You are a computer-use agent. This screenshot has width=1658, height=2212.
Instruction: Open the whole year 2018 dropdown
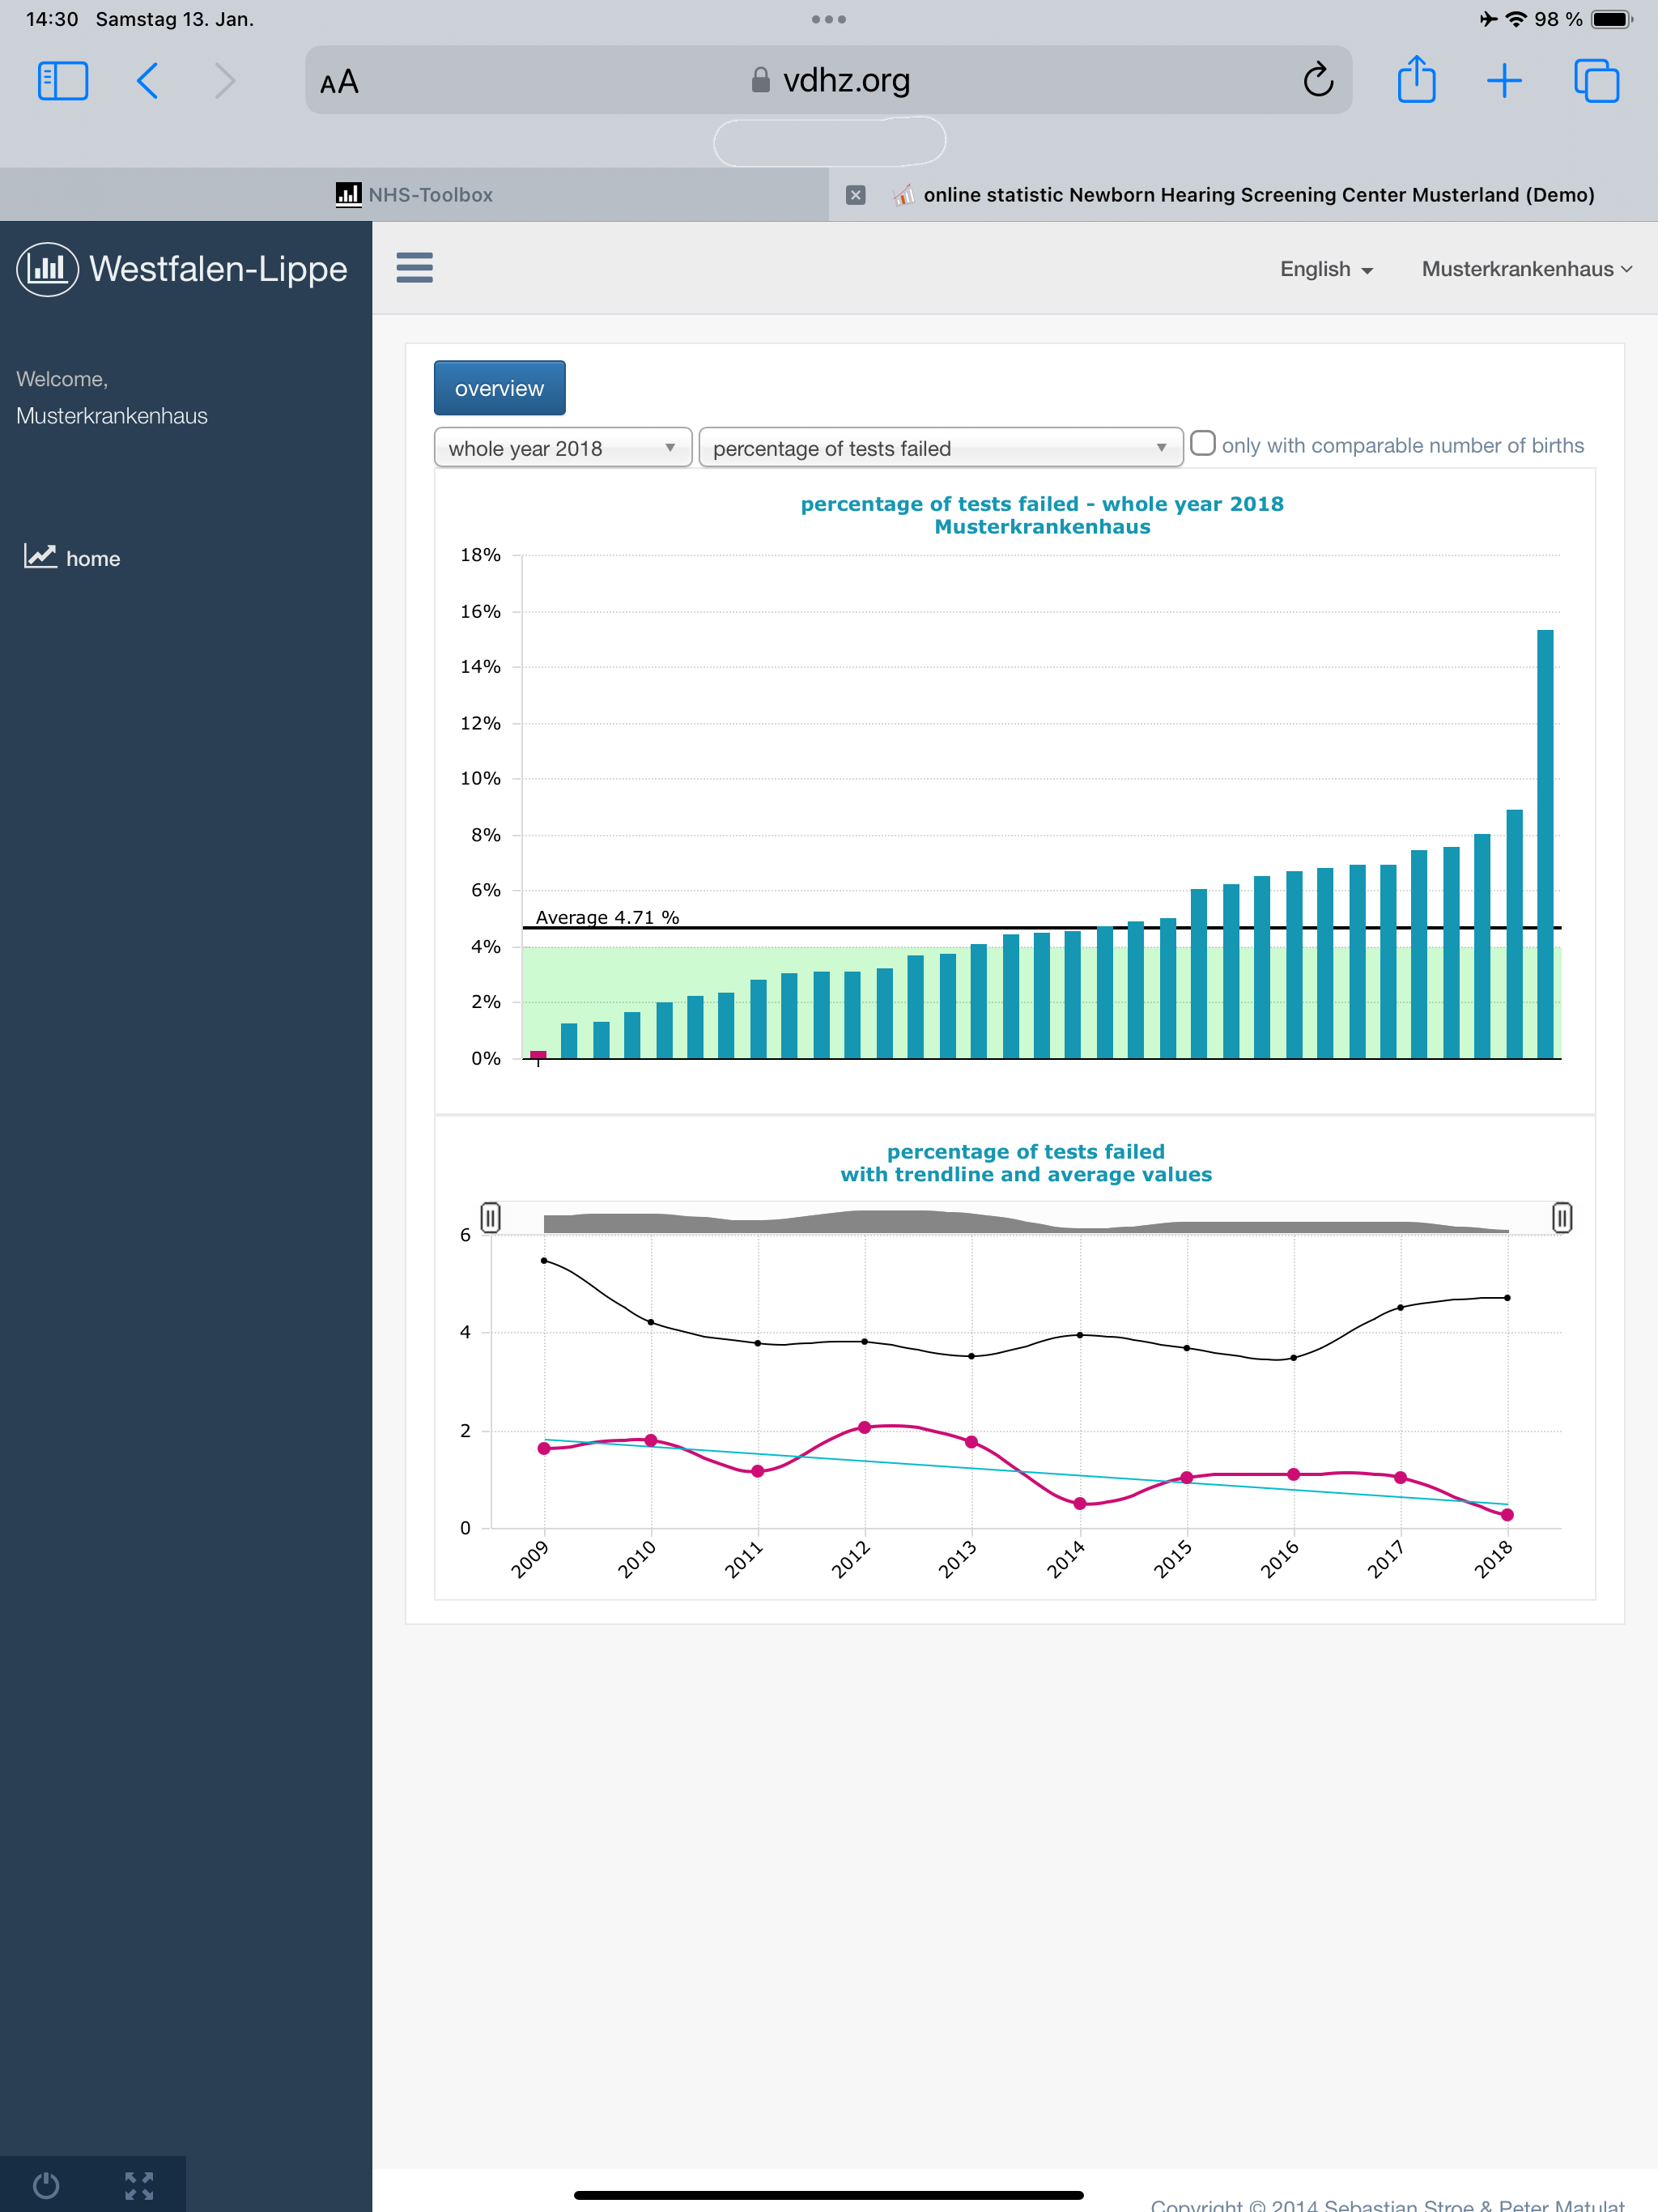[x=562, y=448]
